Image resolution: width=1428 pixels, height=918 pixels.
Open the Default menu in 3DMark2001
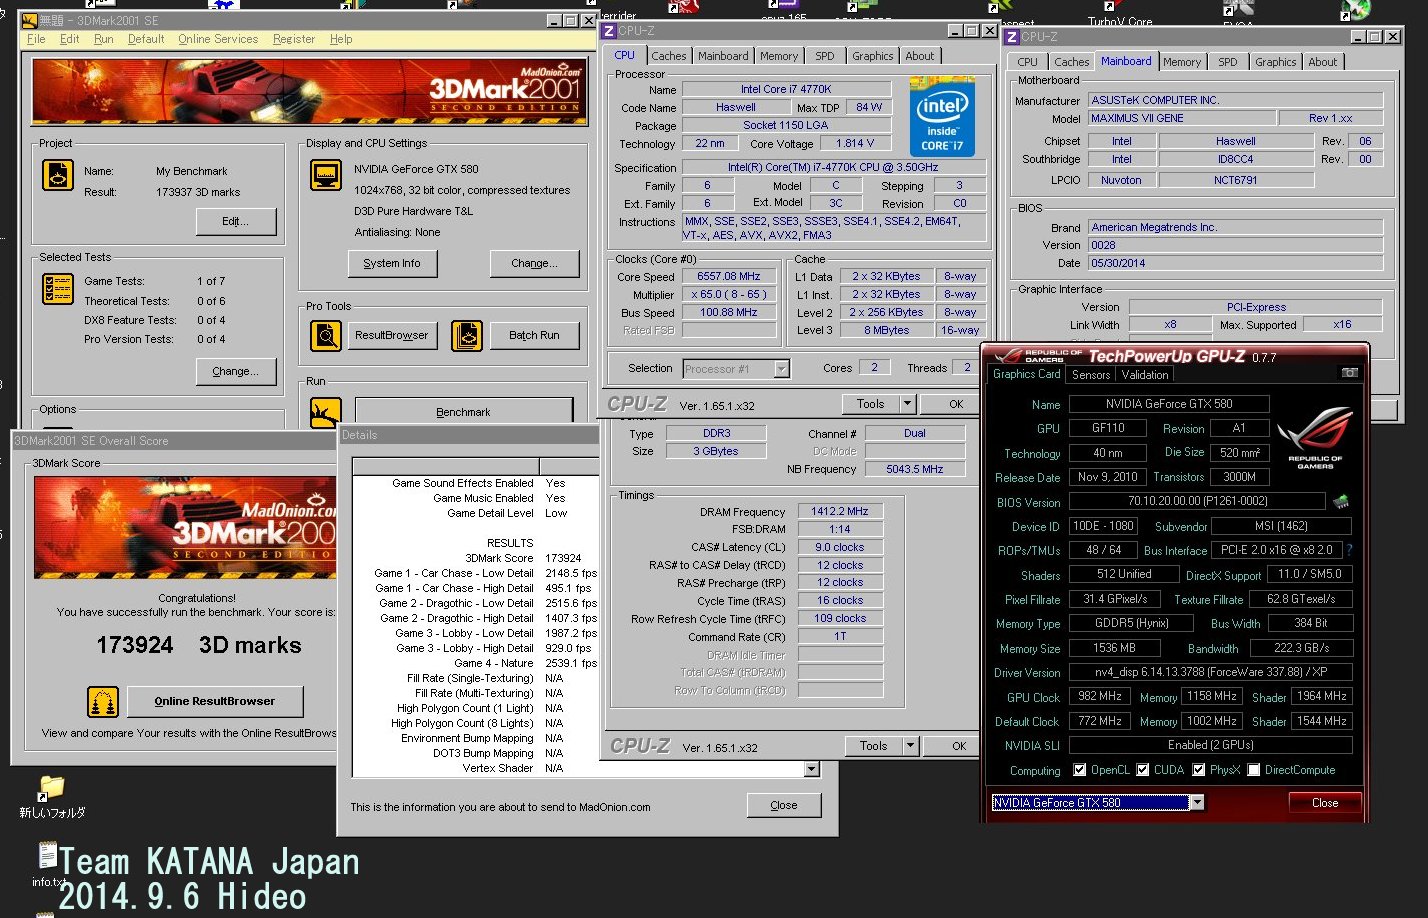point(146,39)
